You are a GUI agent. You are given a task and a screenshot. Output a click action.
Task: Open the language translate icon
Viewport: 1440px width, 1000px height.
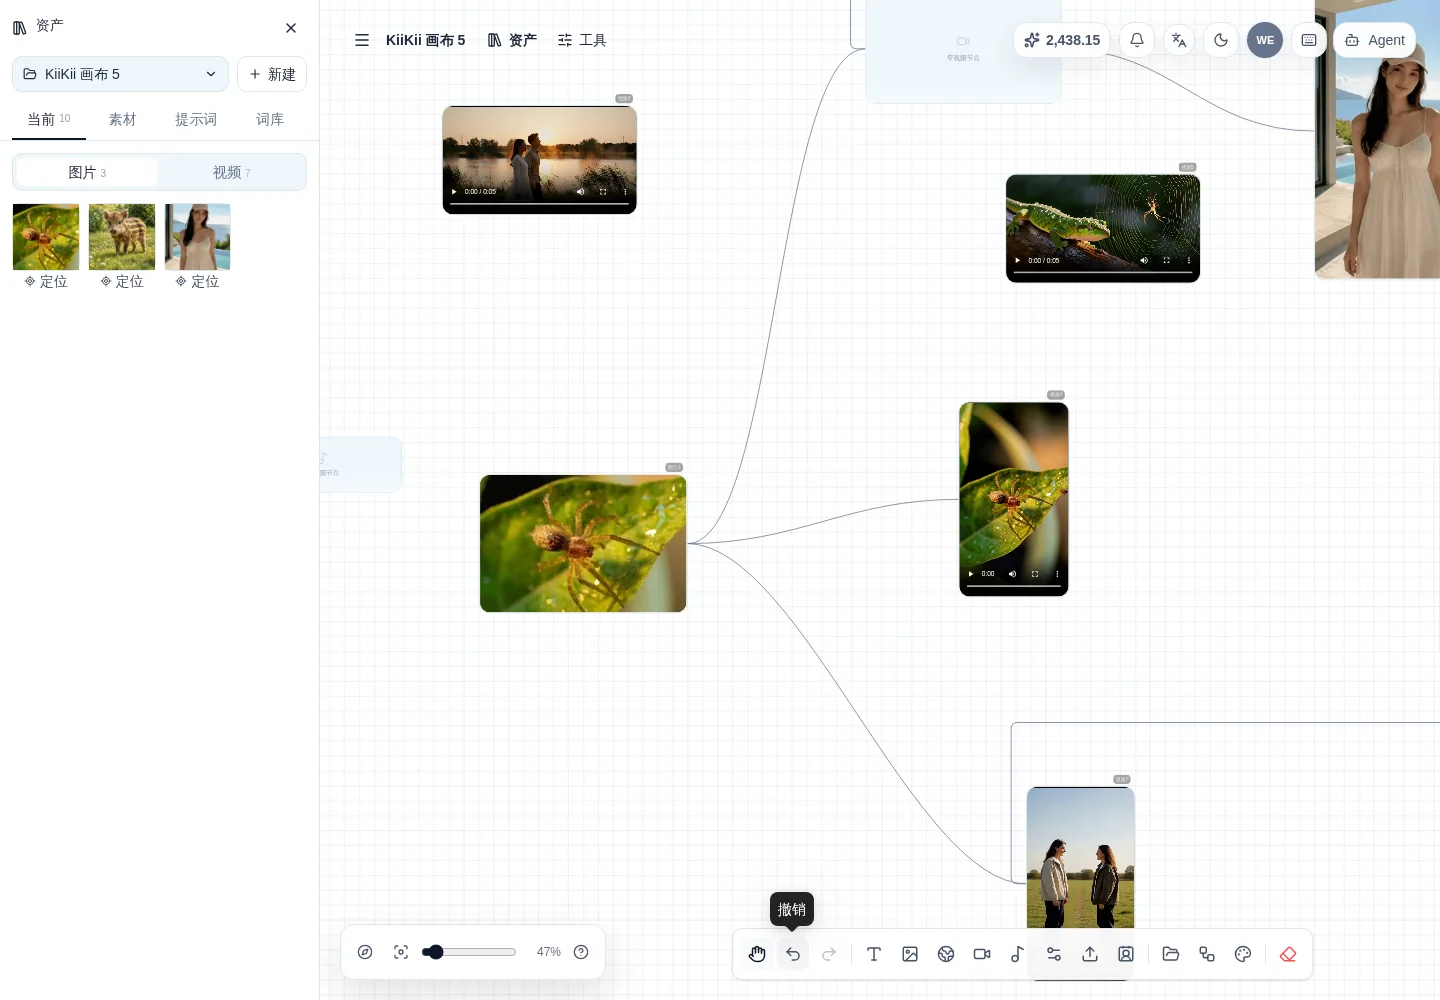click(1179, 40)
